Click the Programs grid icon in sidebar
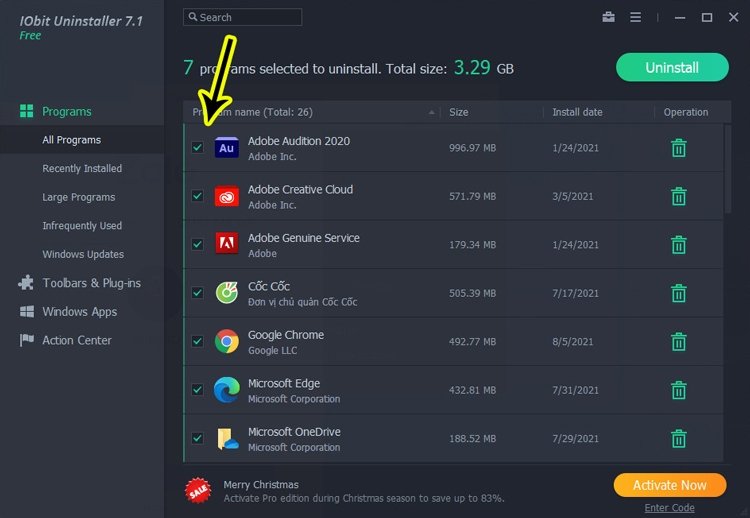750x518 pixels. pyautogui.click(x=26, y=111)
